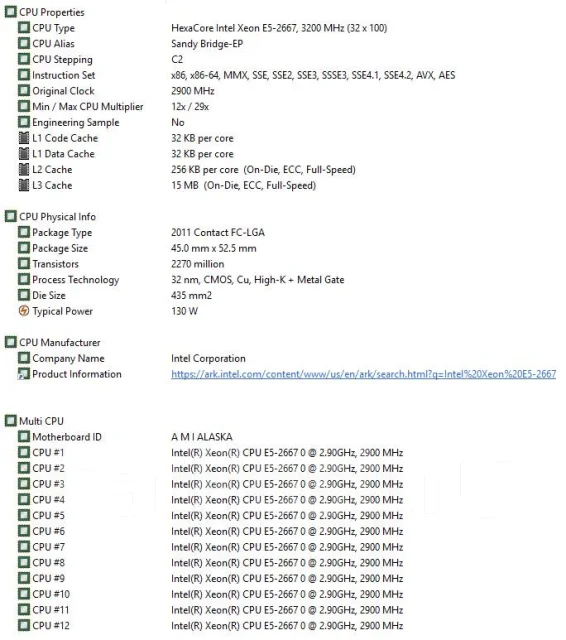The height and width of the screenshot is (640, 566).
Task: Click the Intel Corporation value
Action: 208,358
